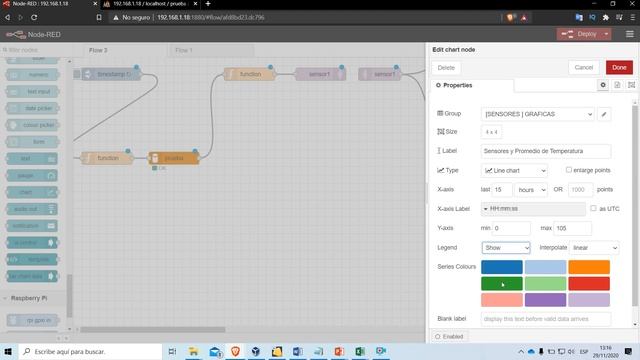Select the timestamp inject node
640x360 pixels.
(x=111, y=74)
